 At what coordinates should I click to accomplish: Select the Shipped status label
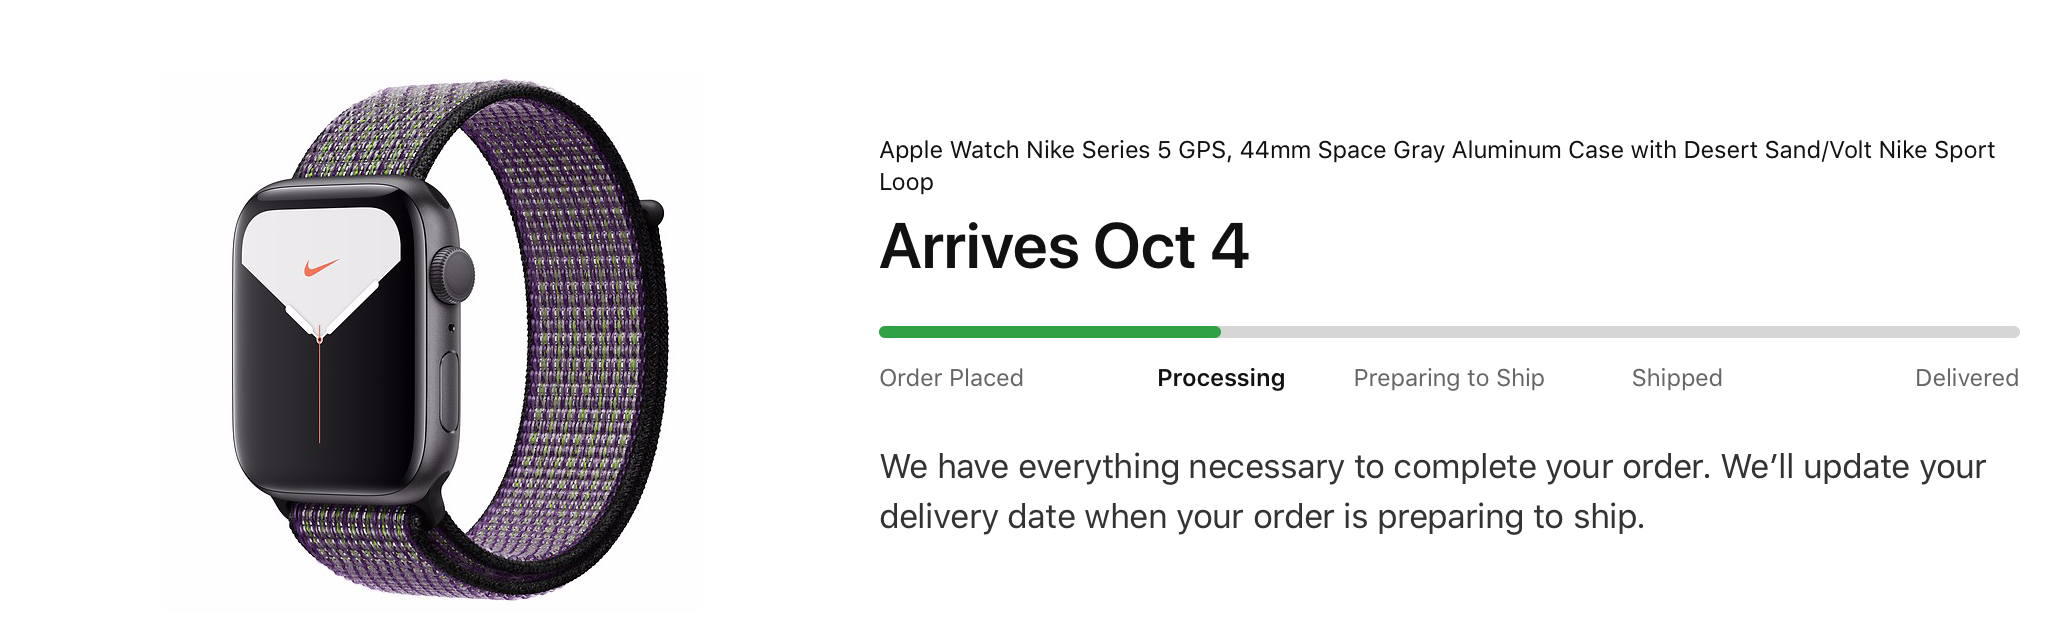coord(1677,378)
